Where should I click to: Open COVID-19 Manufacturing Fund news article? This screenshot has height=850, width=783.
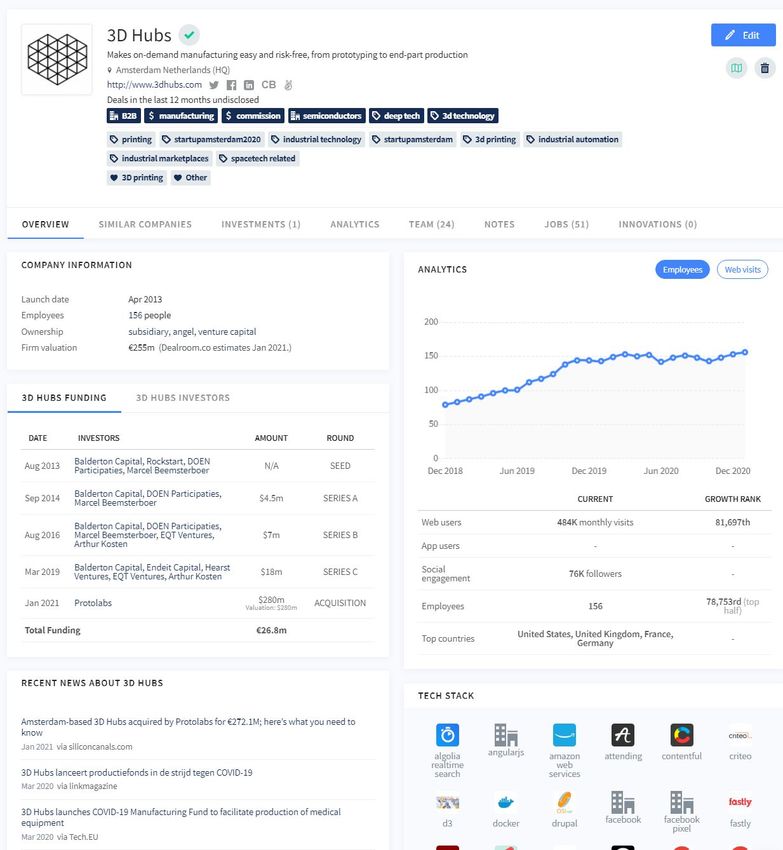pyautogui.click(x=181, y=817)
